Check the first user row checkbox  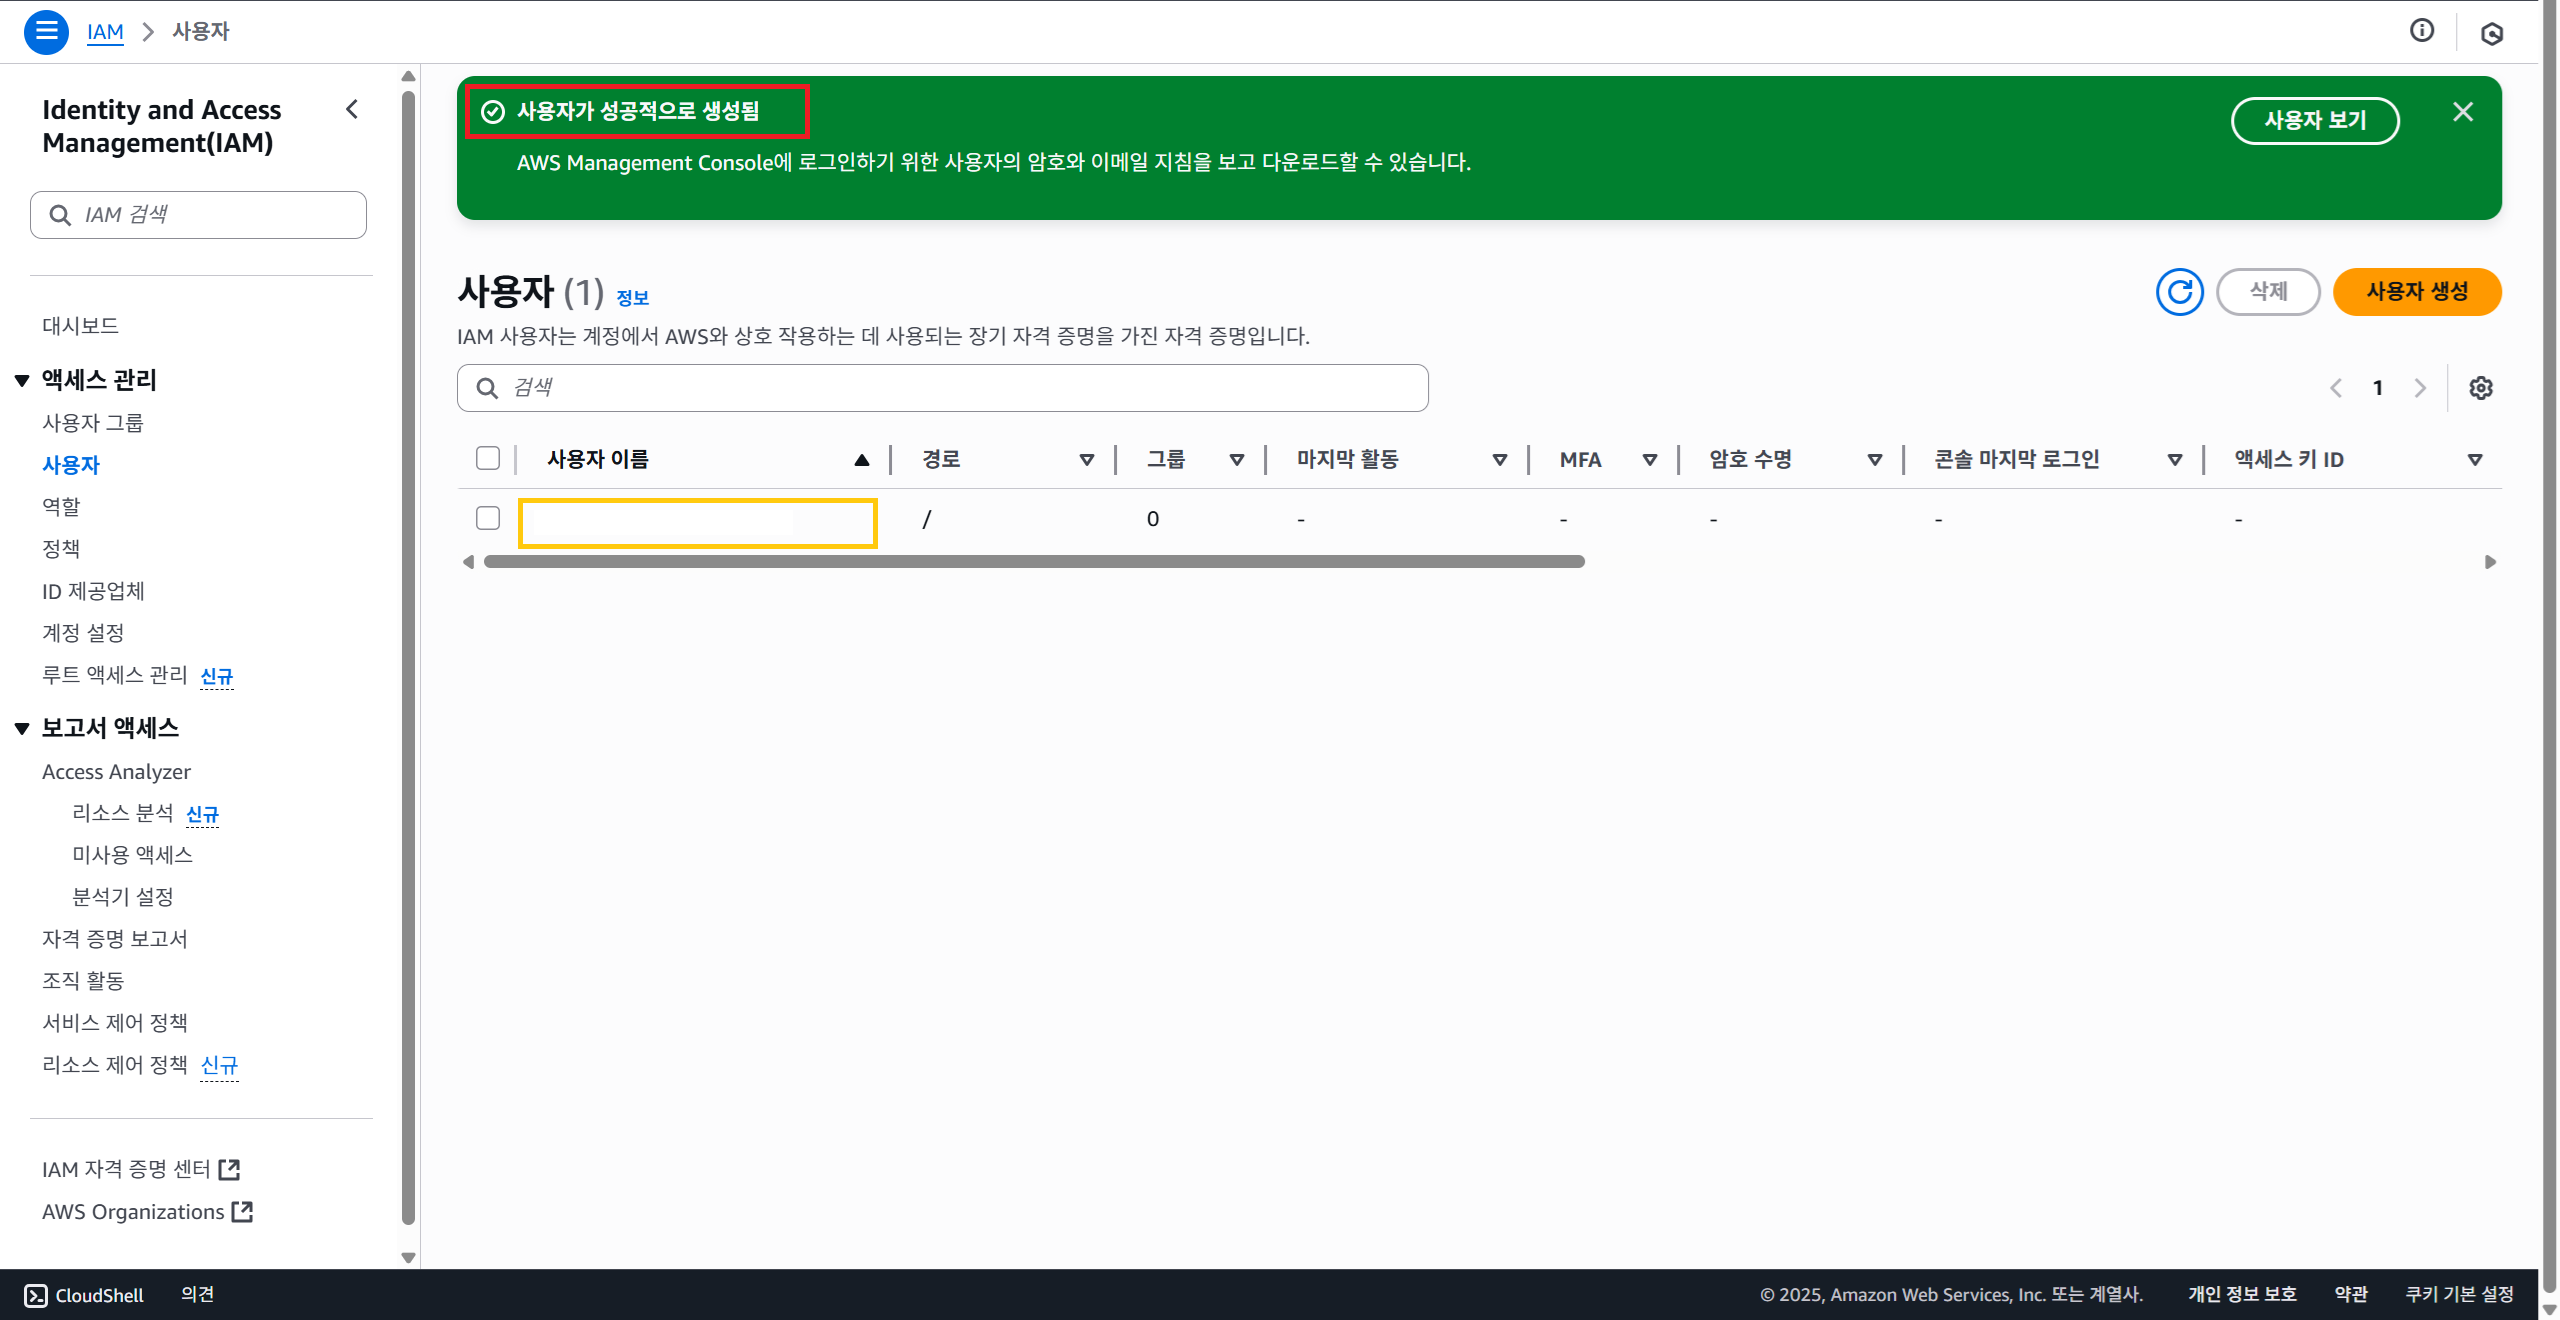[x=488, y=518]
